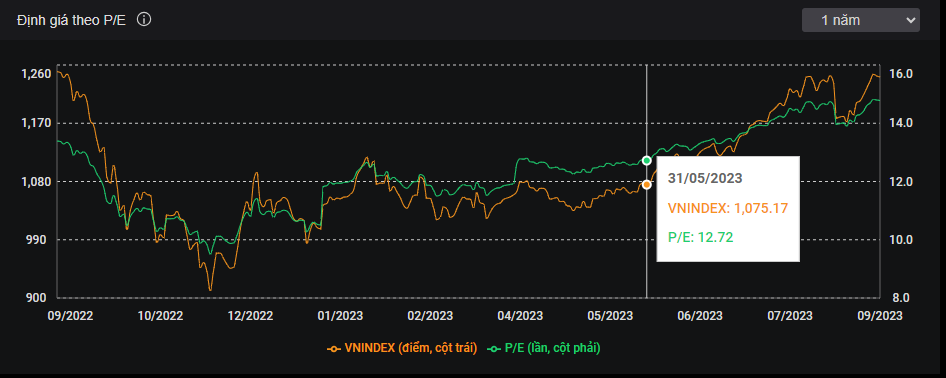946x378 pixels.
Task: Click the x-axis label '09/2023'
Action: (880, 316)
